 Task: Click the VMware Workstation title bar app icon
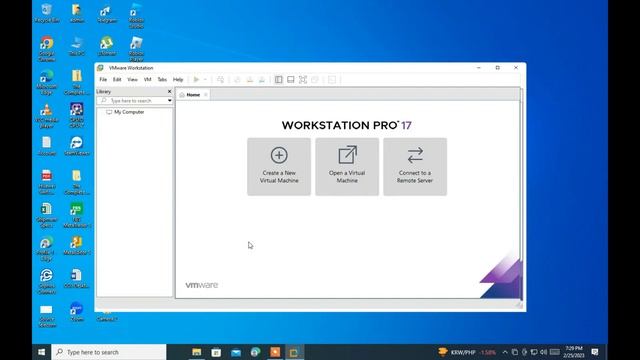click(100, 68)
